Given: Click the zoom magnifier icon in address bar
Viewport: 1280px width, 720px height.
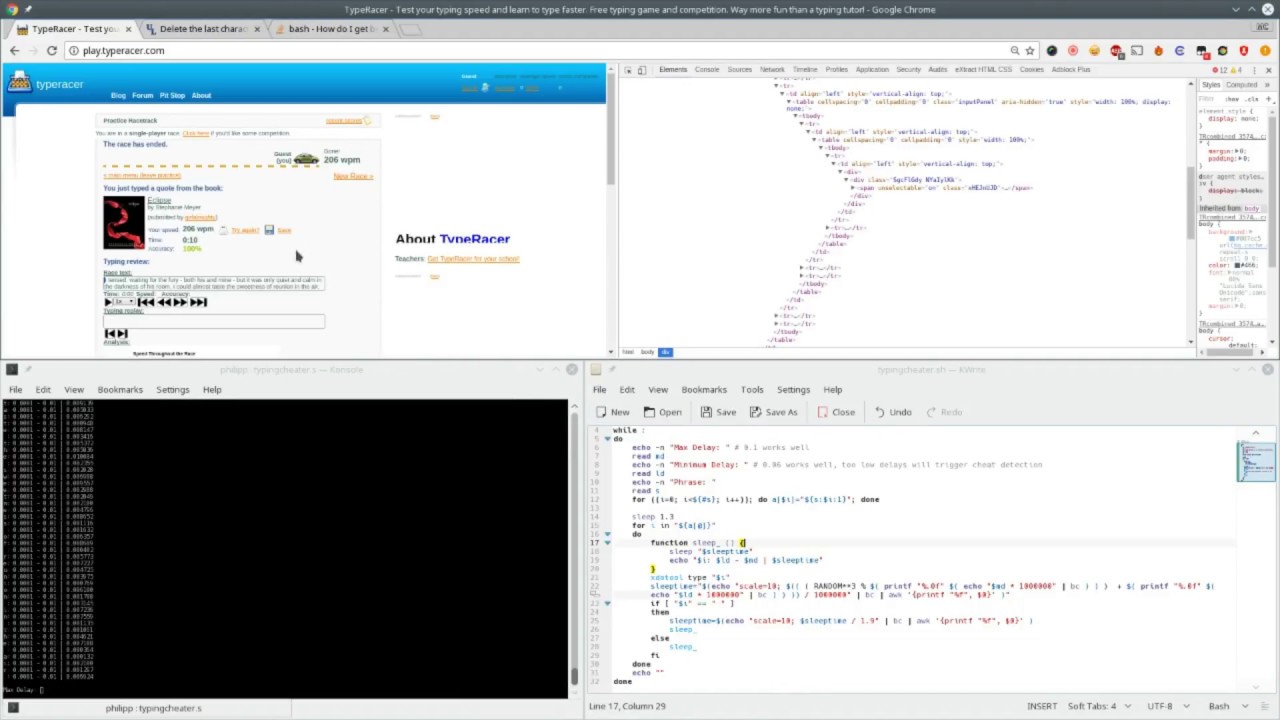Looking at the screenshot, I should (1015, 50).
